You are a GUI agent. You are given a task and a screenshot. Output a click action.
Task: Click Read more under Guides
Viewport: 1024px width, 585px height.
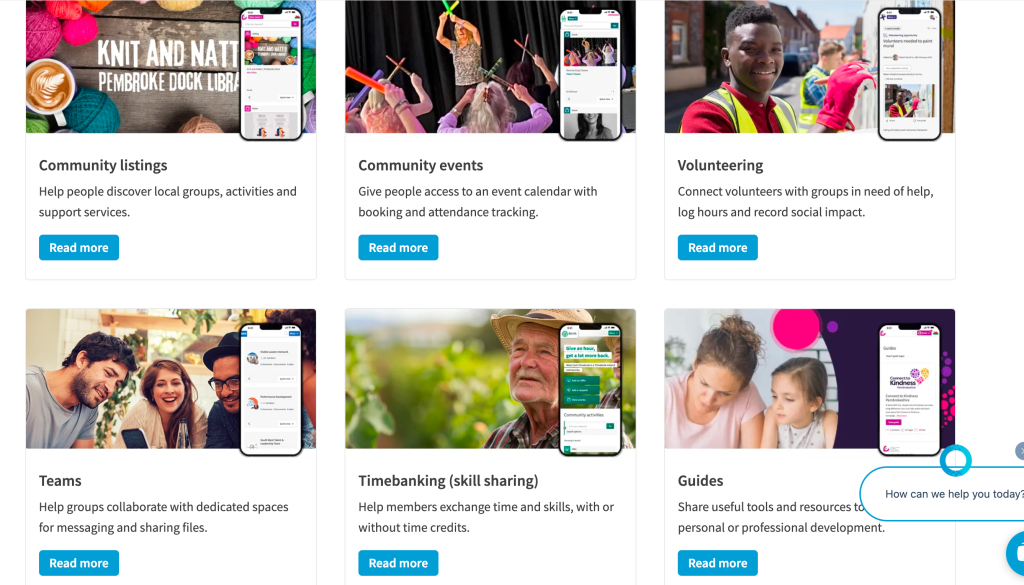[718, 563]
